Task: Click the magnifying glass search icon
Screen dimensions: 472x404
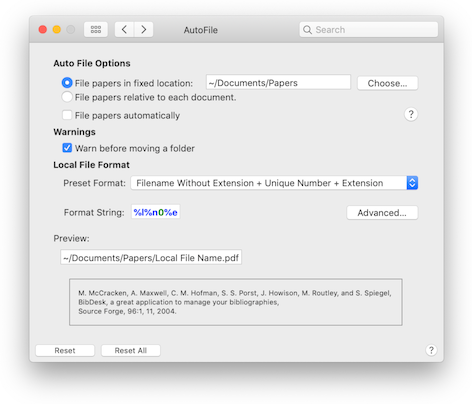Action: pos(307,30)
